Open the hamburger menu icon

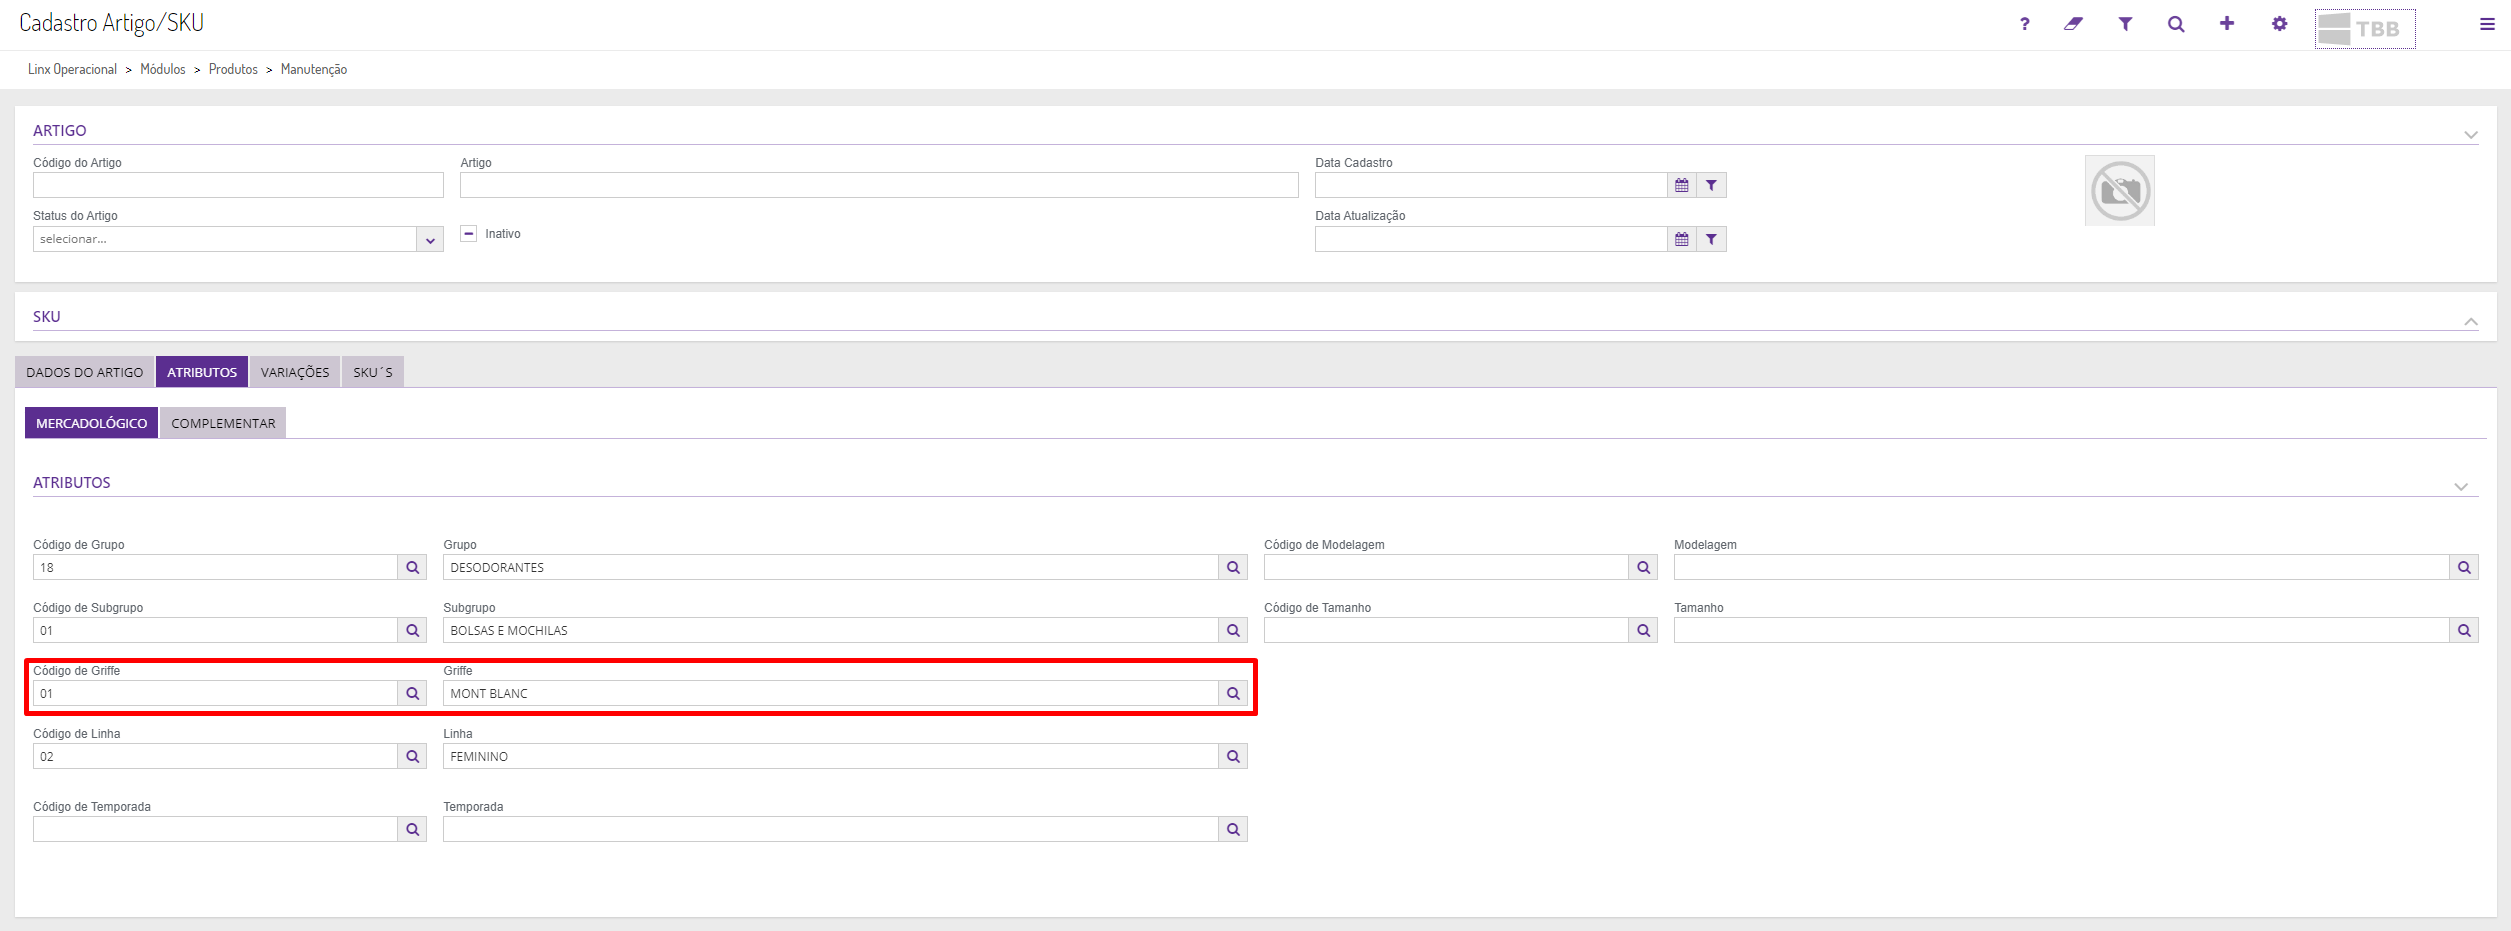coord(2487,24)
